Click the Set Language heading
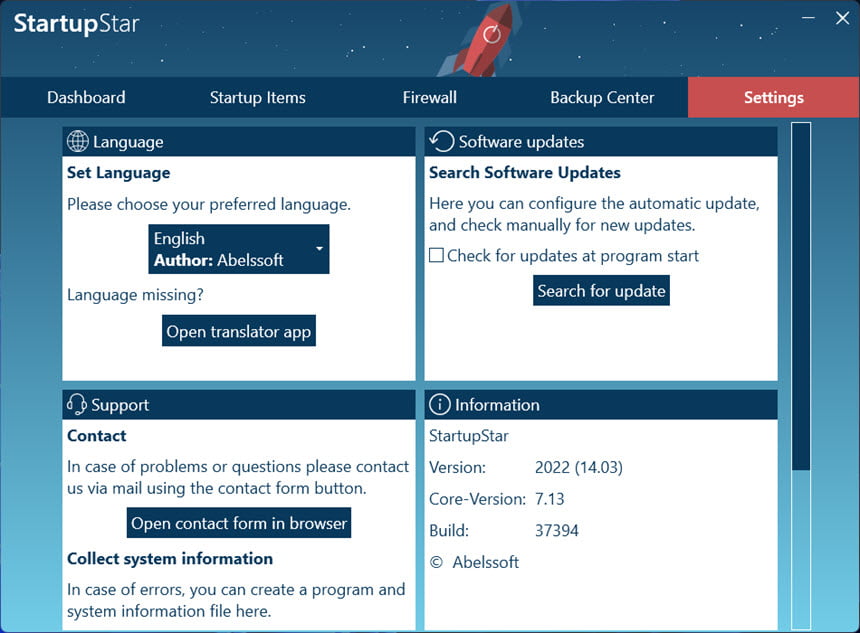860x633 pixels. [118, 173]
